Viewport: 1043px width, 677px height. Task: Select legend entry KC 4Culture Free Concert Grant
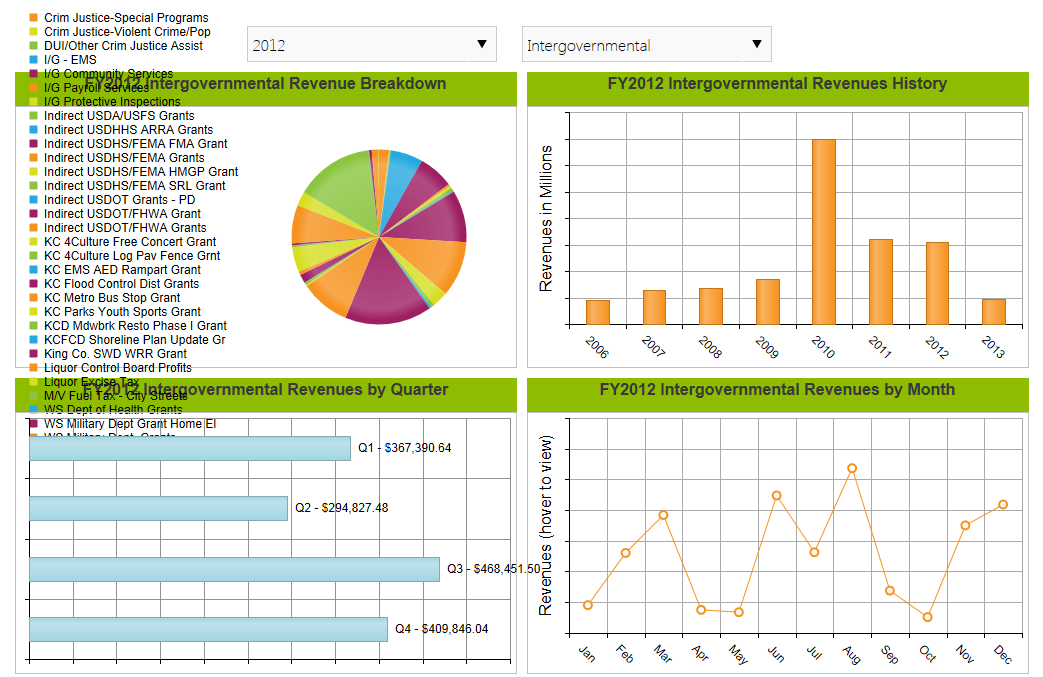pos(123,241)
